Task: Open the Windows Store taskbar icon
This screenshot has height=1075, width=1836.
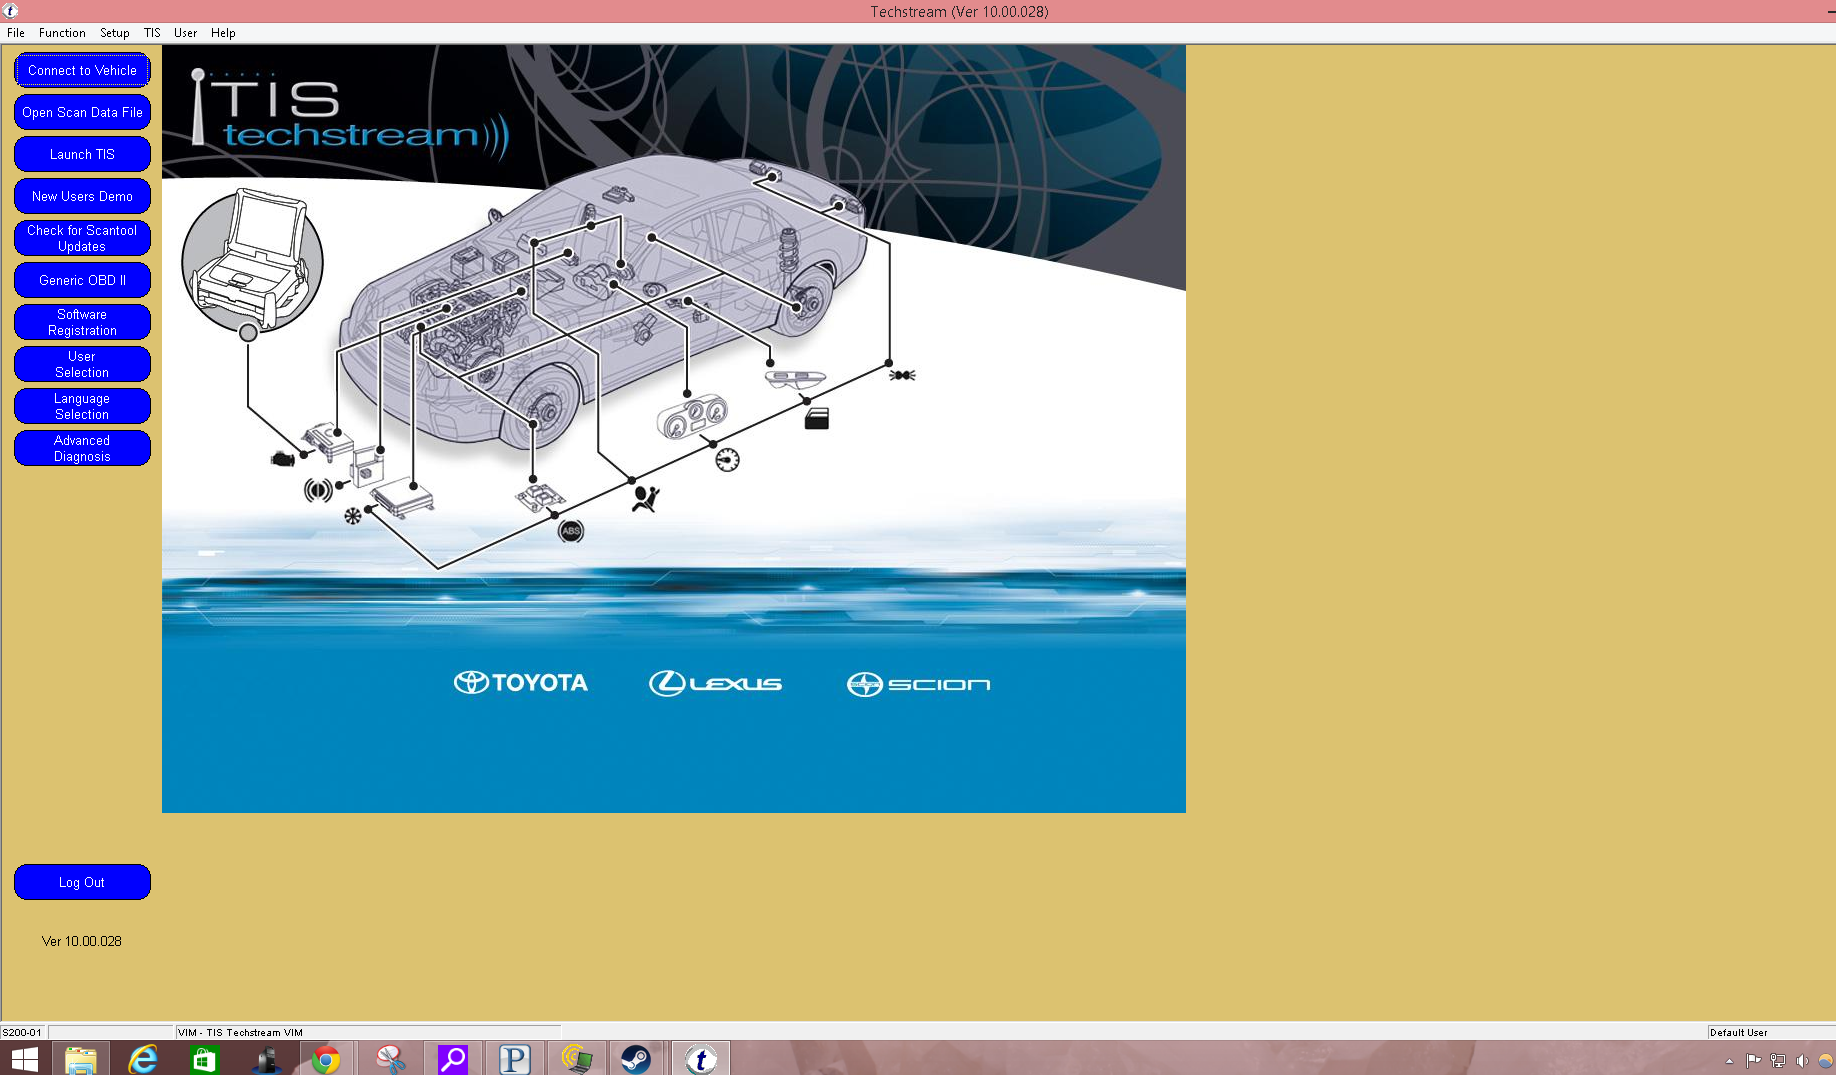Action: pos(204,1059)
